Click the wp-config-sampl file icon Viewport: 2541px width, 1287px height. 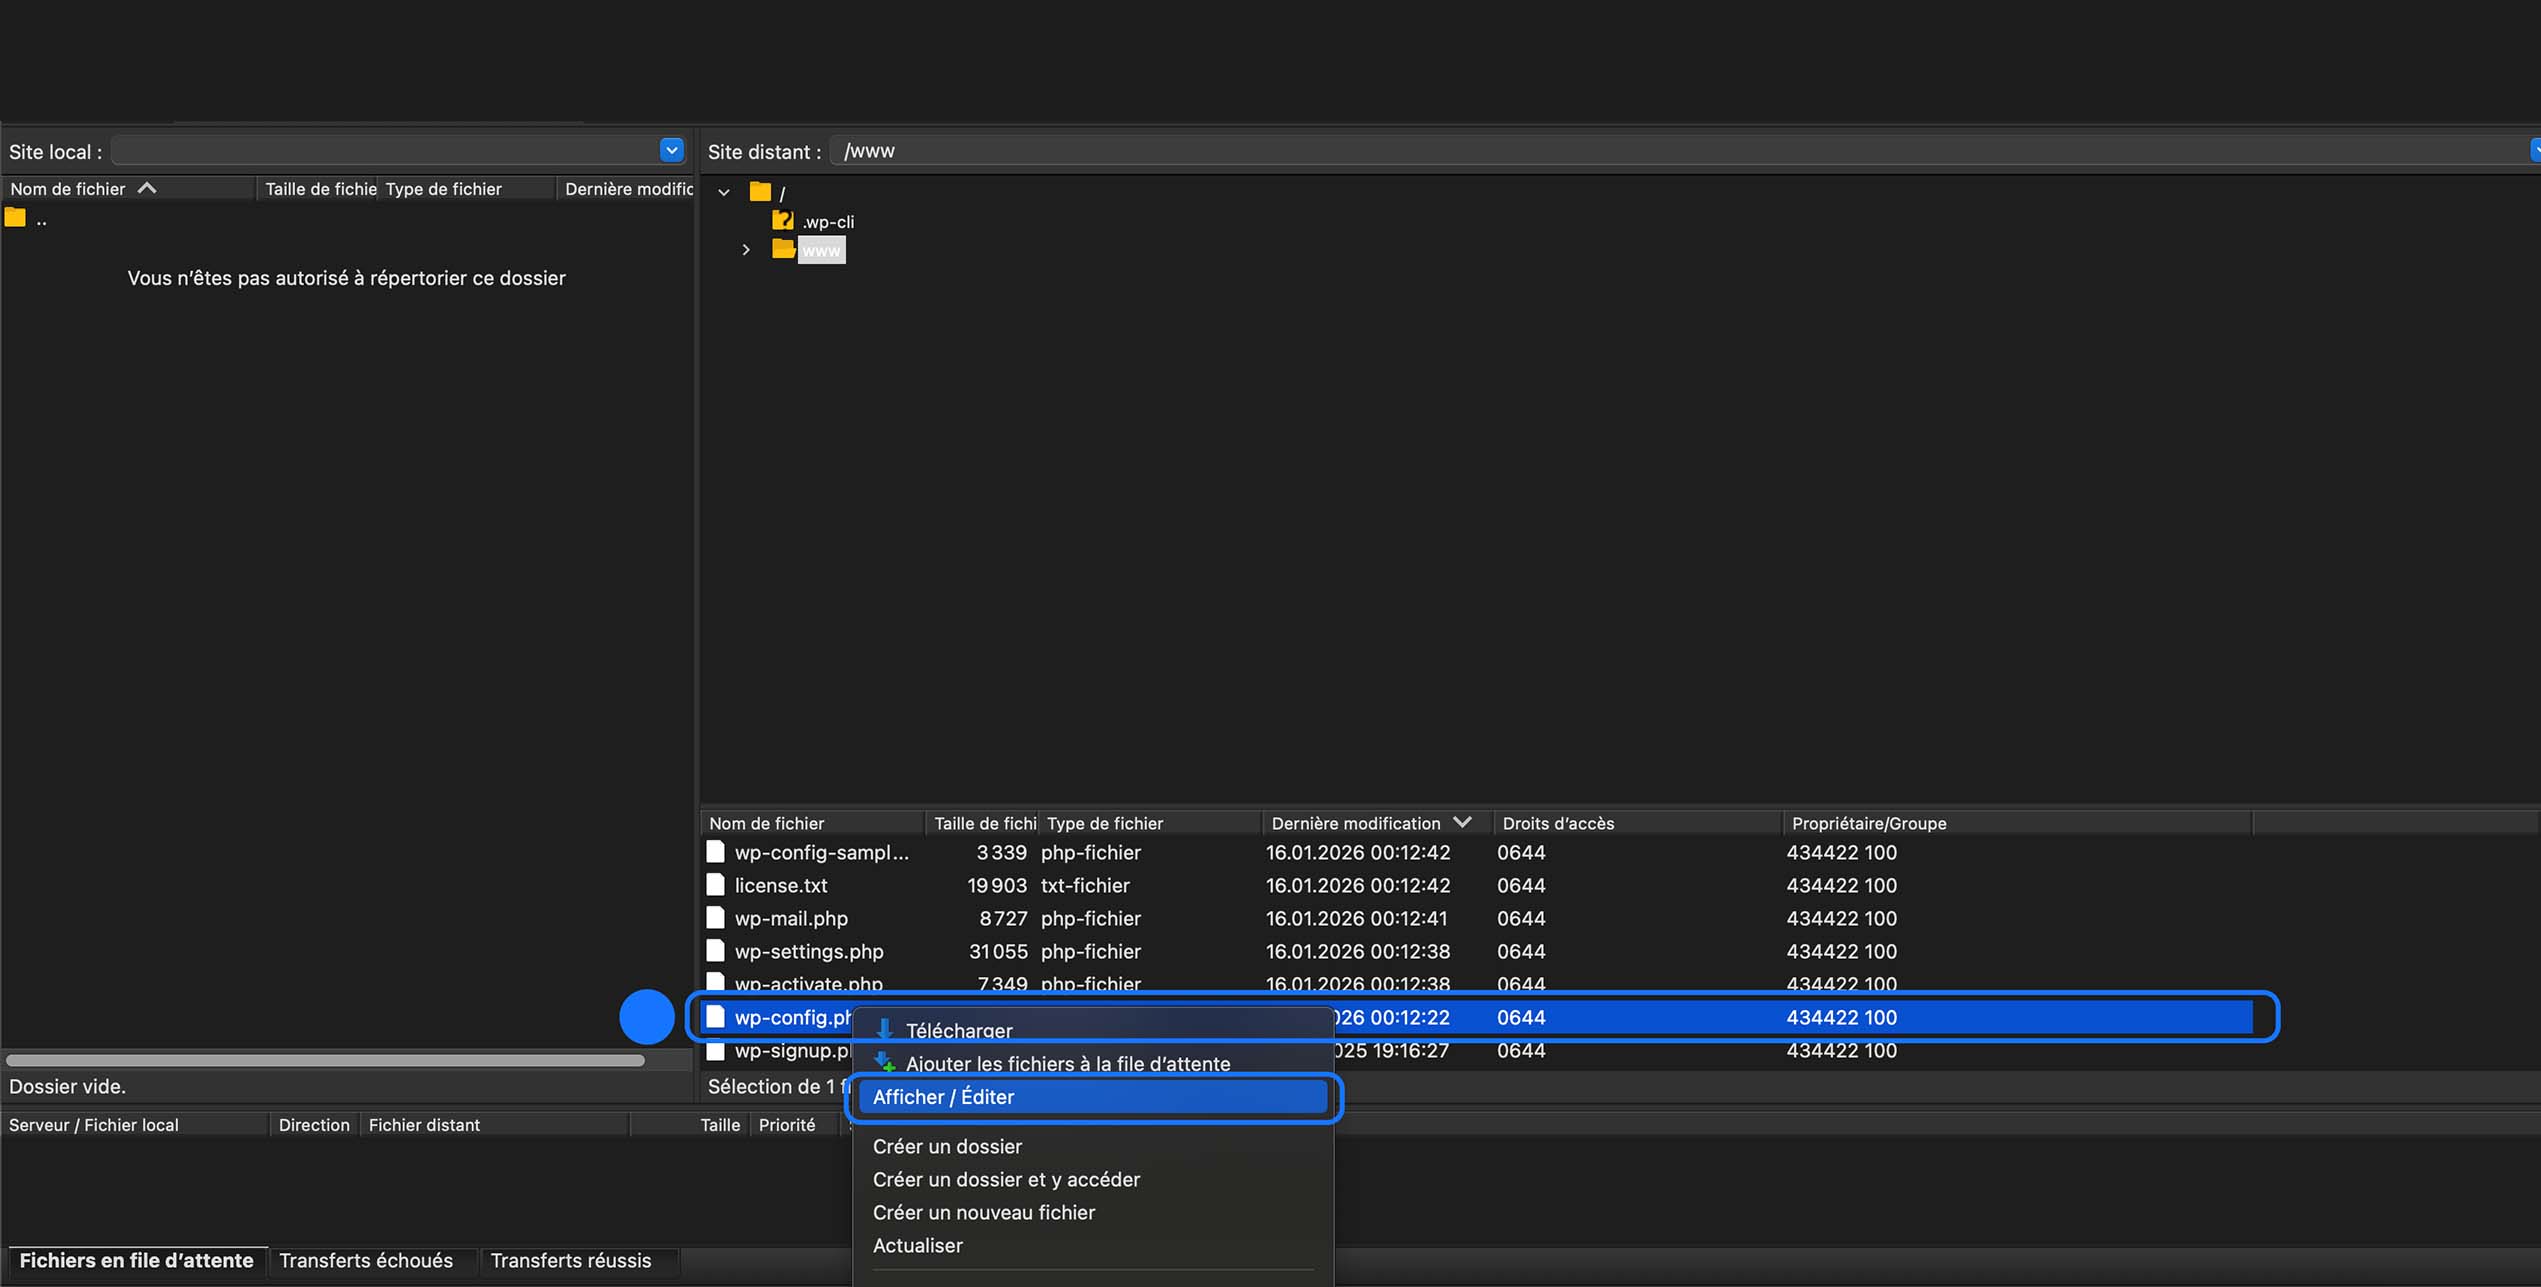coord(715,852)
